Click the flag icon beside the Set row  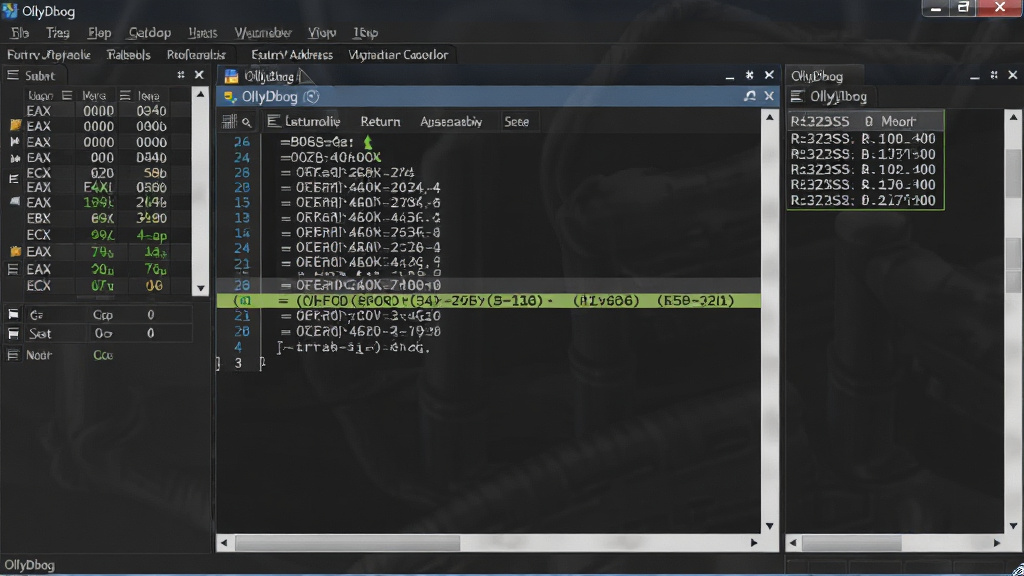coord(13,334)
